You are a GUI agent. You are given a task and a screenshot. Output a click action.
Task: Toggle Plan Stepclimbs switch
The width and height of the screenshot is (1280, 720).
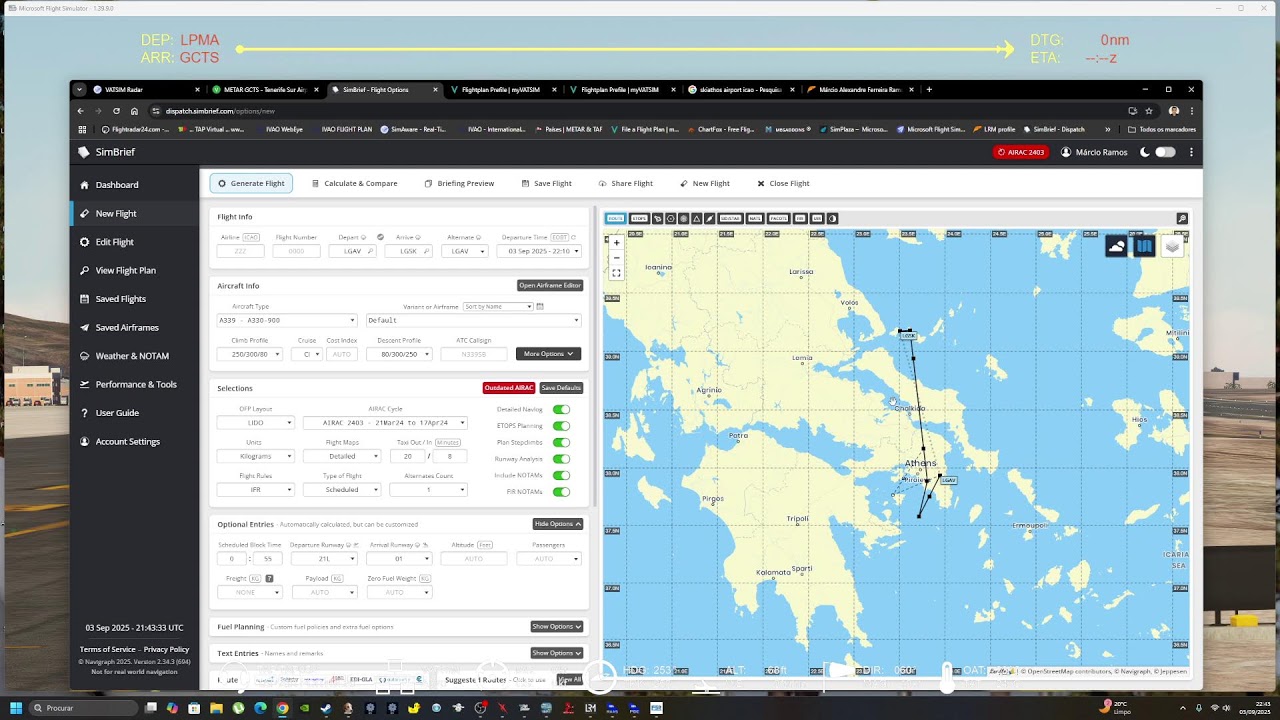click(561, 442)
